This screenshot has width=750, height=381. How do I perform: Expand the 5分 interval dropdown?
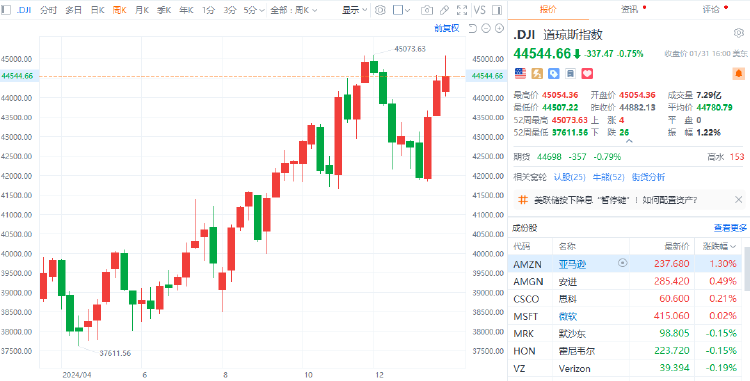coord(254,10)
